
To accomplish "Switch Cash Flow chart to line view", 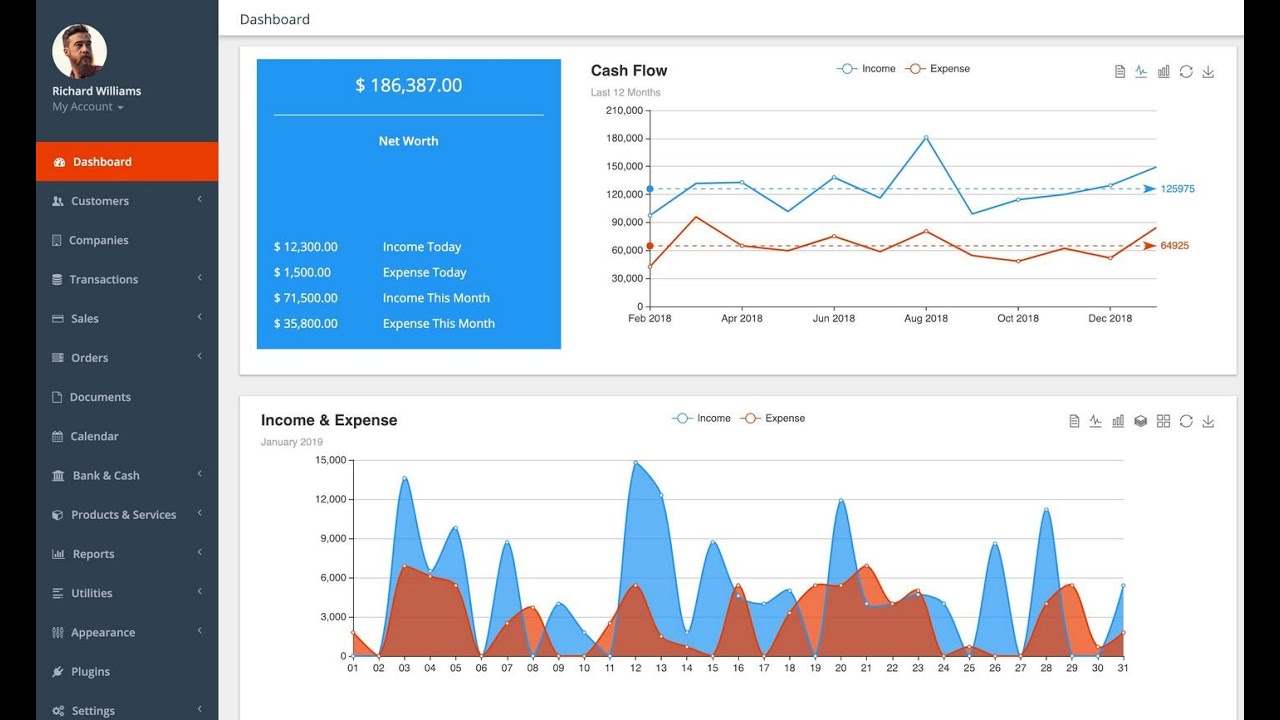I will click(1141, 72).
